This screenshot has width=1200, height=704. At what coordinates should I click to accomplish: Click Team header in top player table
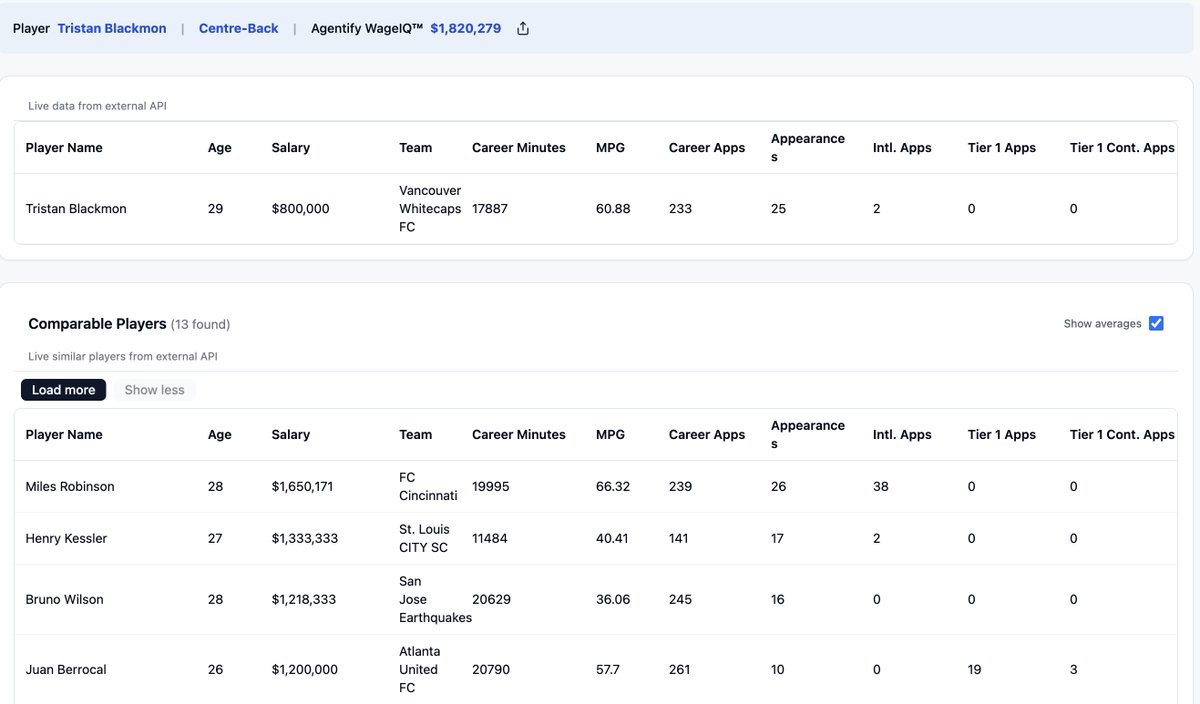pyautogui.click(x=416, y=148)
